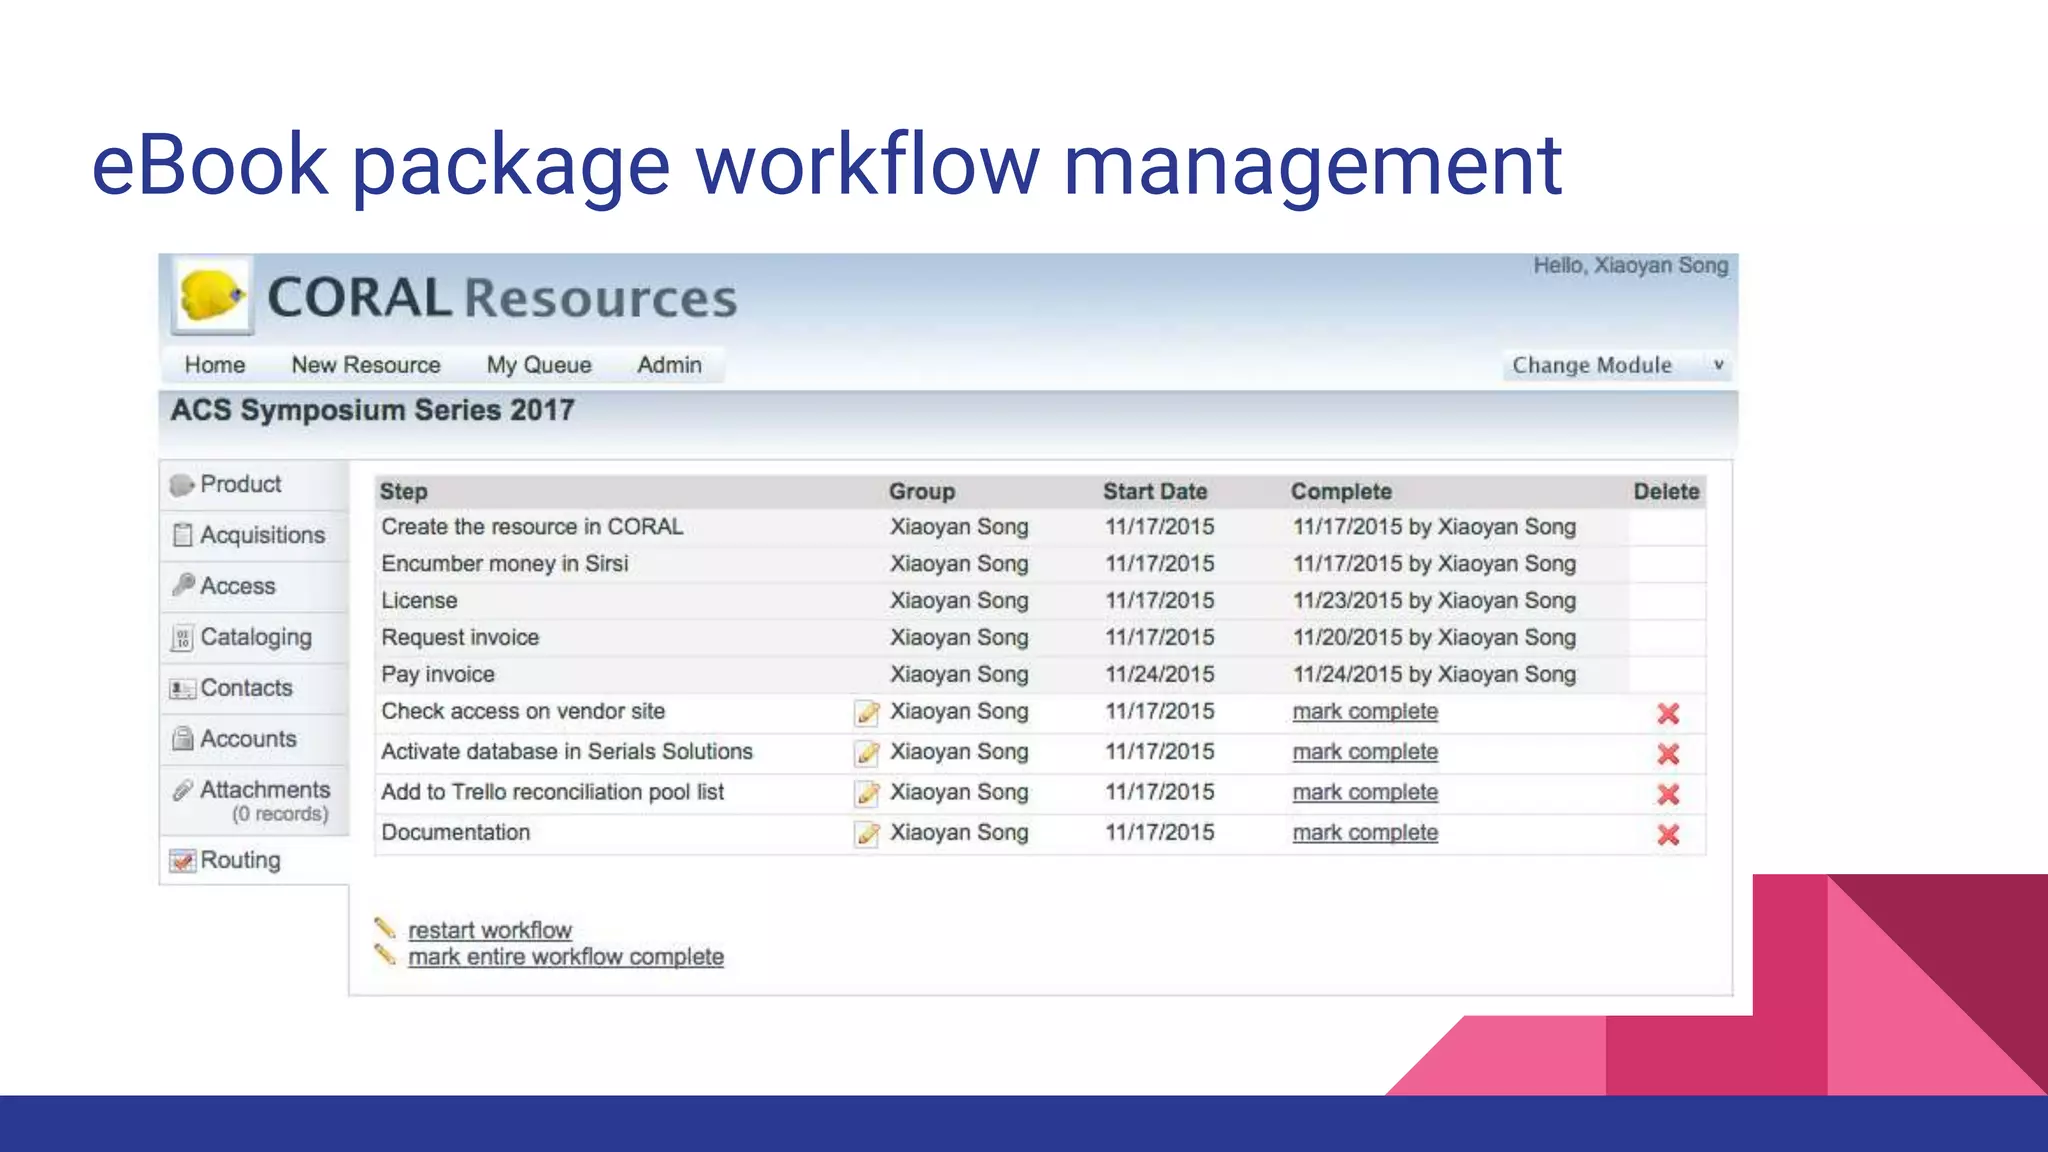
Task: Click the Group column header
Action: [922, 491]
